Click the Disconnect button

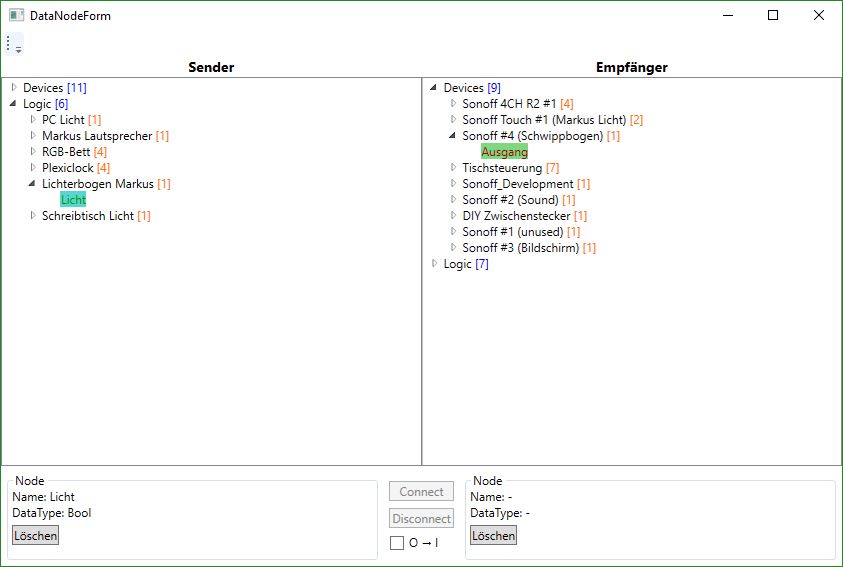tap(422, 519)
